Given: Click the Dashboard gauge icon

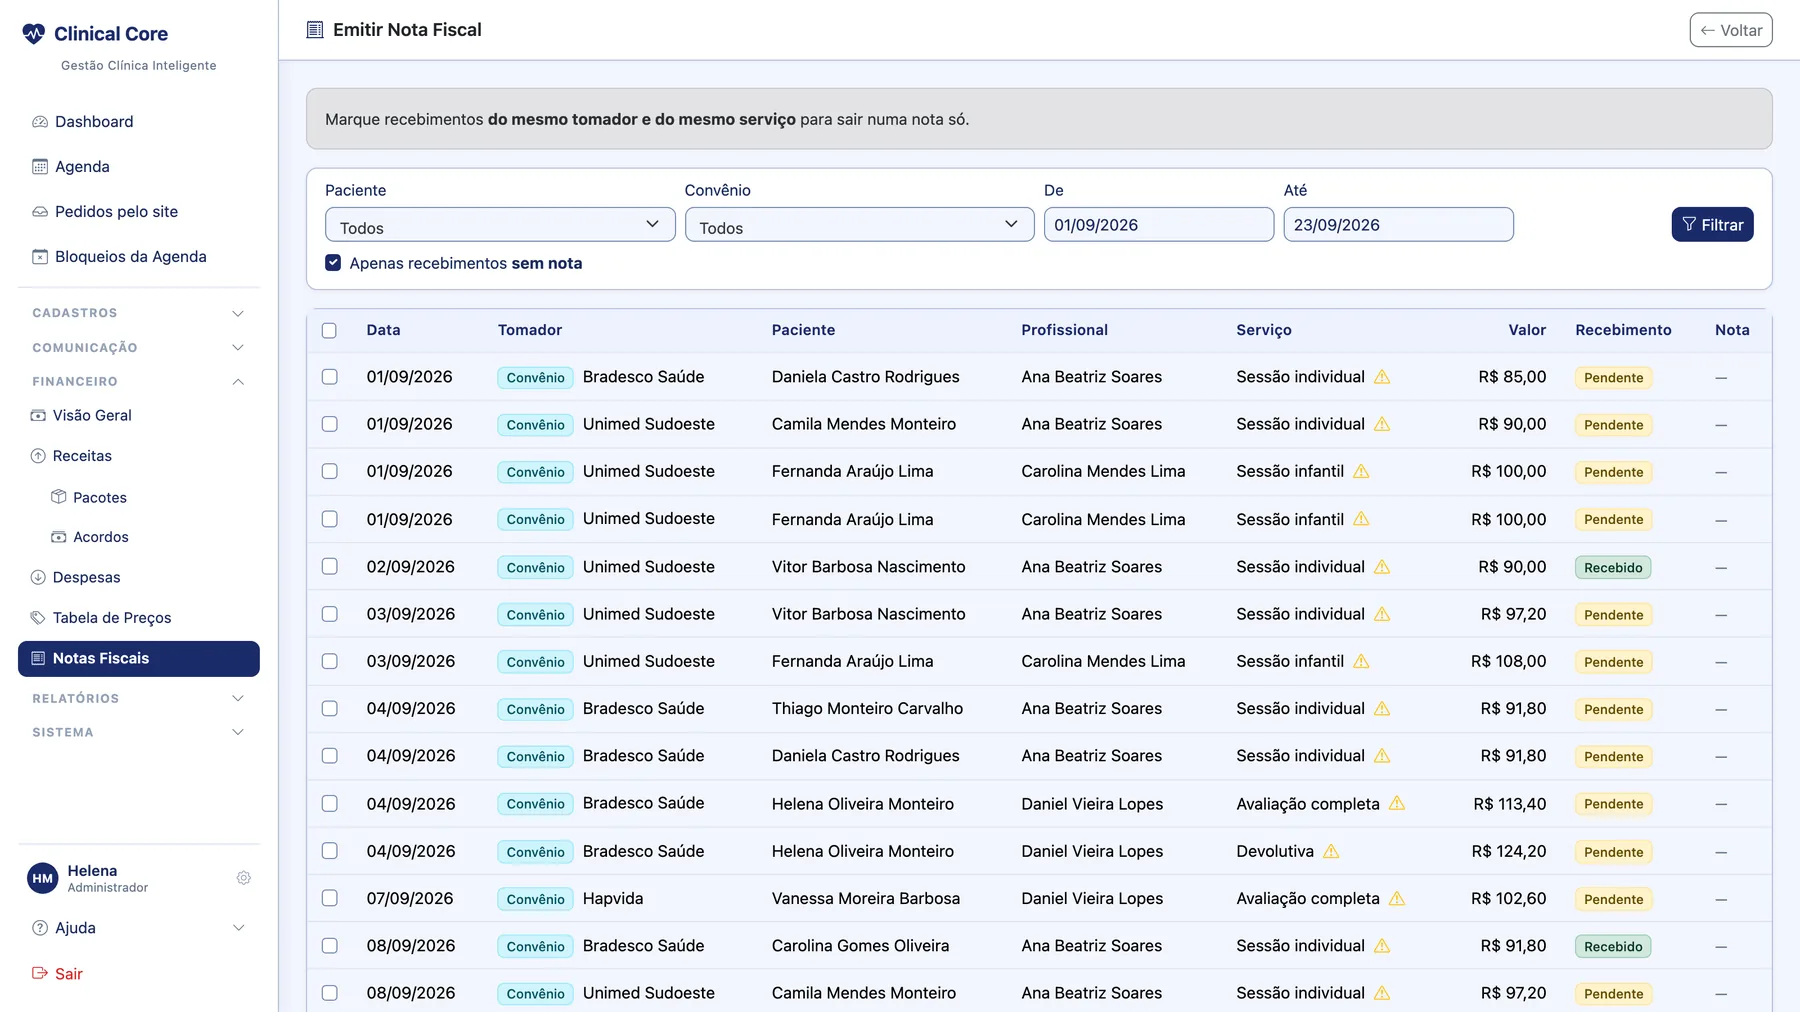Looking at the screenshot, I should 40,122.
